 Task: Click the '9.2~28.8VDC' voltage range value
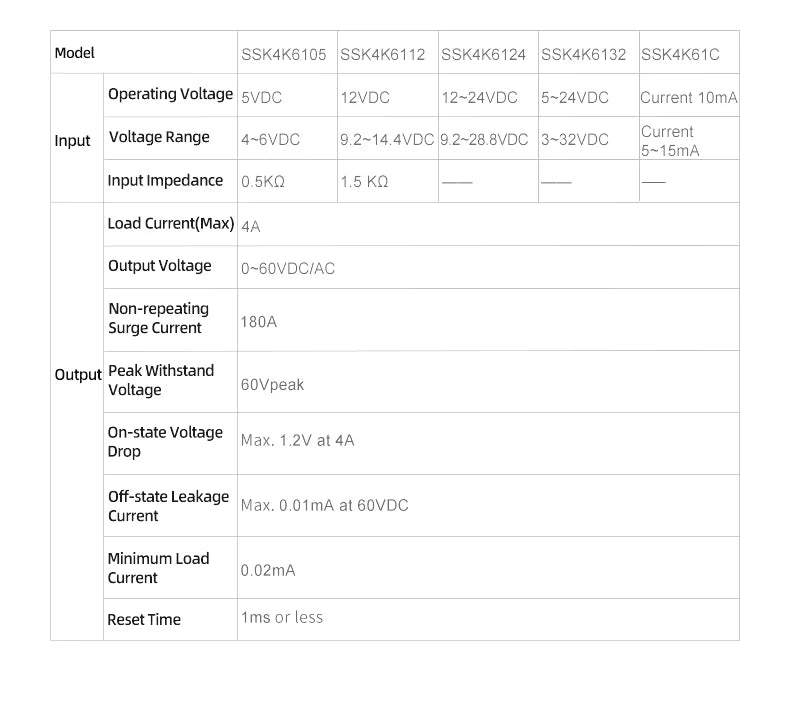(484, 140)
